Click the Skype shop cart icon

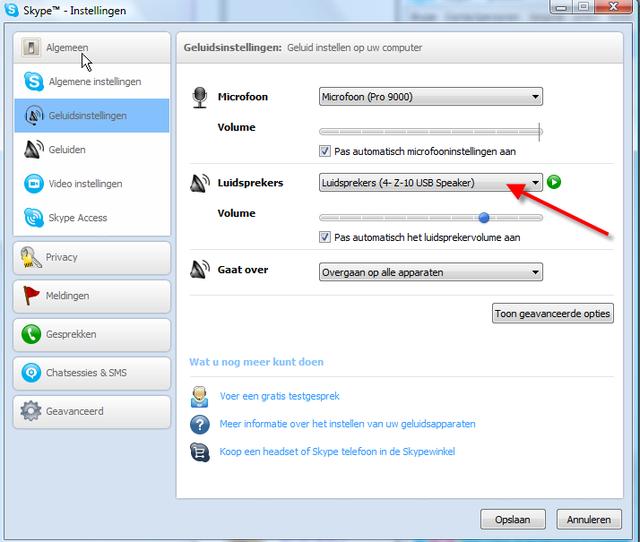[200, 452]
